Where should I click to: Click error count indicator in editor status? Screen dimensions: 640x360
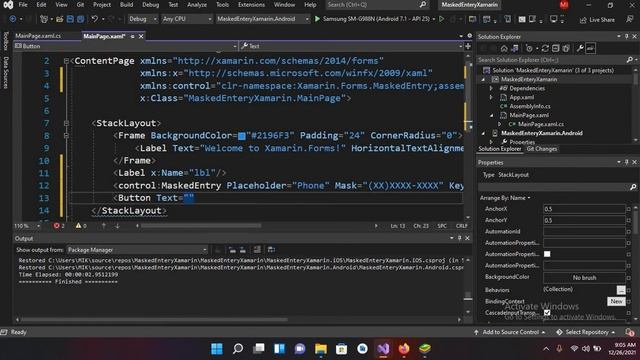59,226
